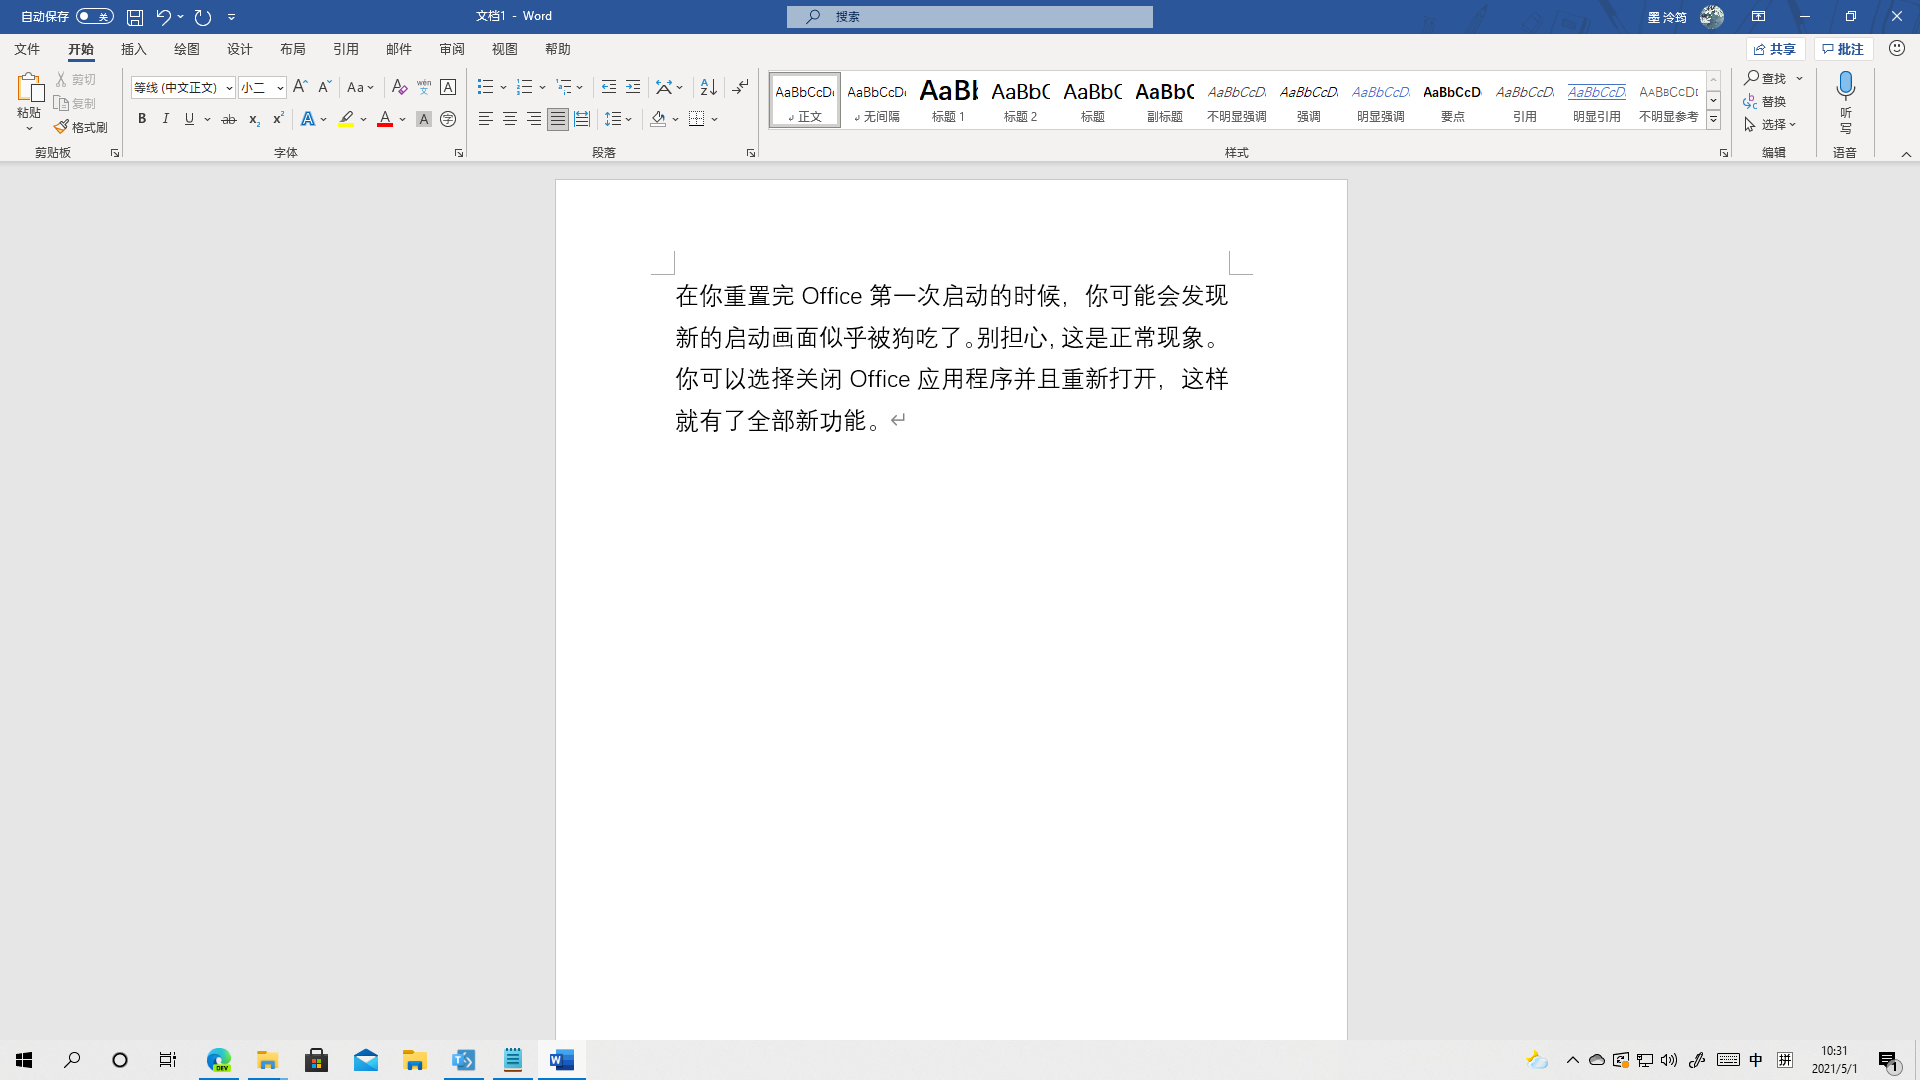Toggle subscript formatting
The width and height of the screenshot is (1920, 1080).
tap(254, 119)
